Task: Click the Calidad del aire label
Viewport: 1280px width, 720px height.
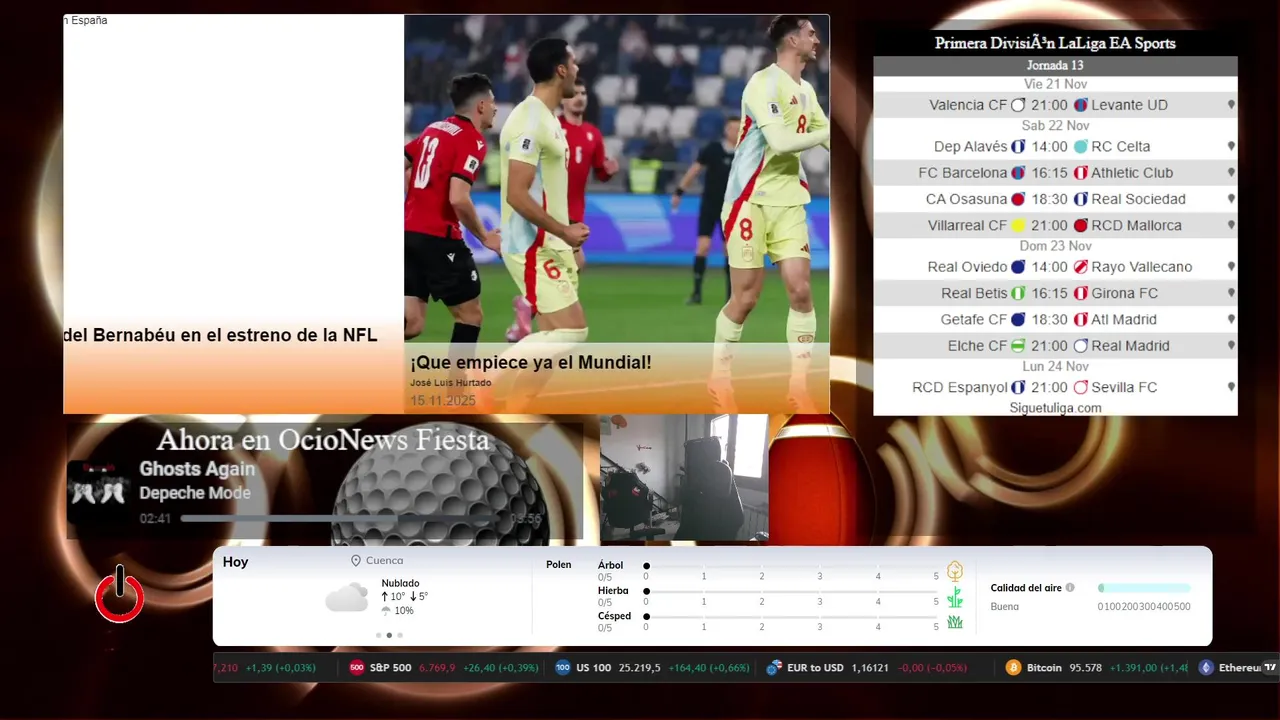Action: [1026, 588]
